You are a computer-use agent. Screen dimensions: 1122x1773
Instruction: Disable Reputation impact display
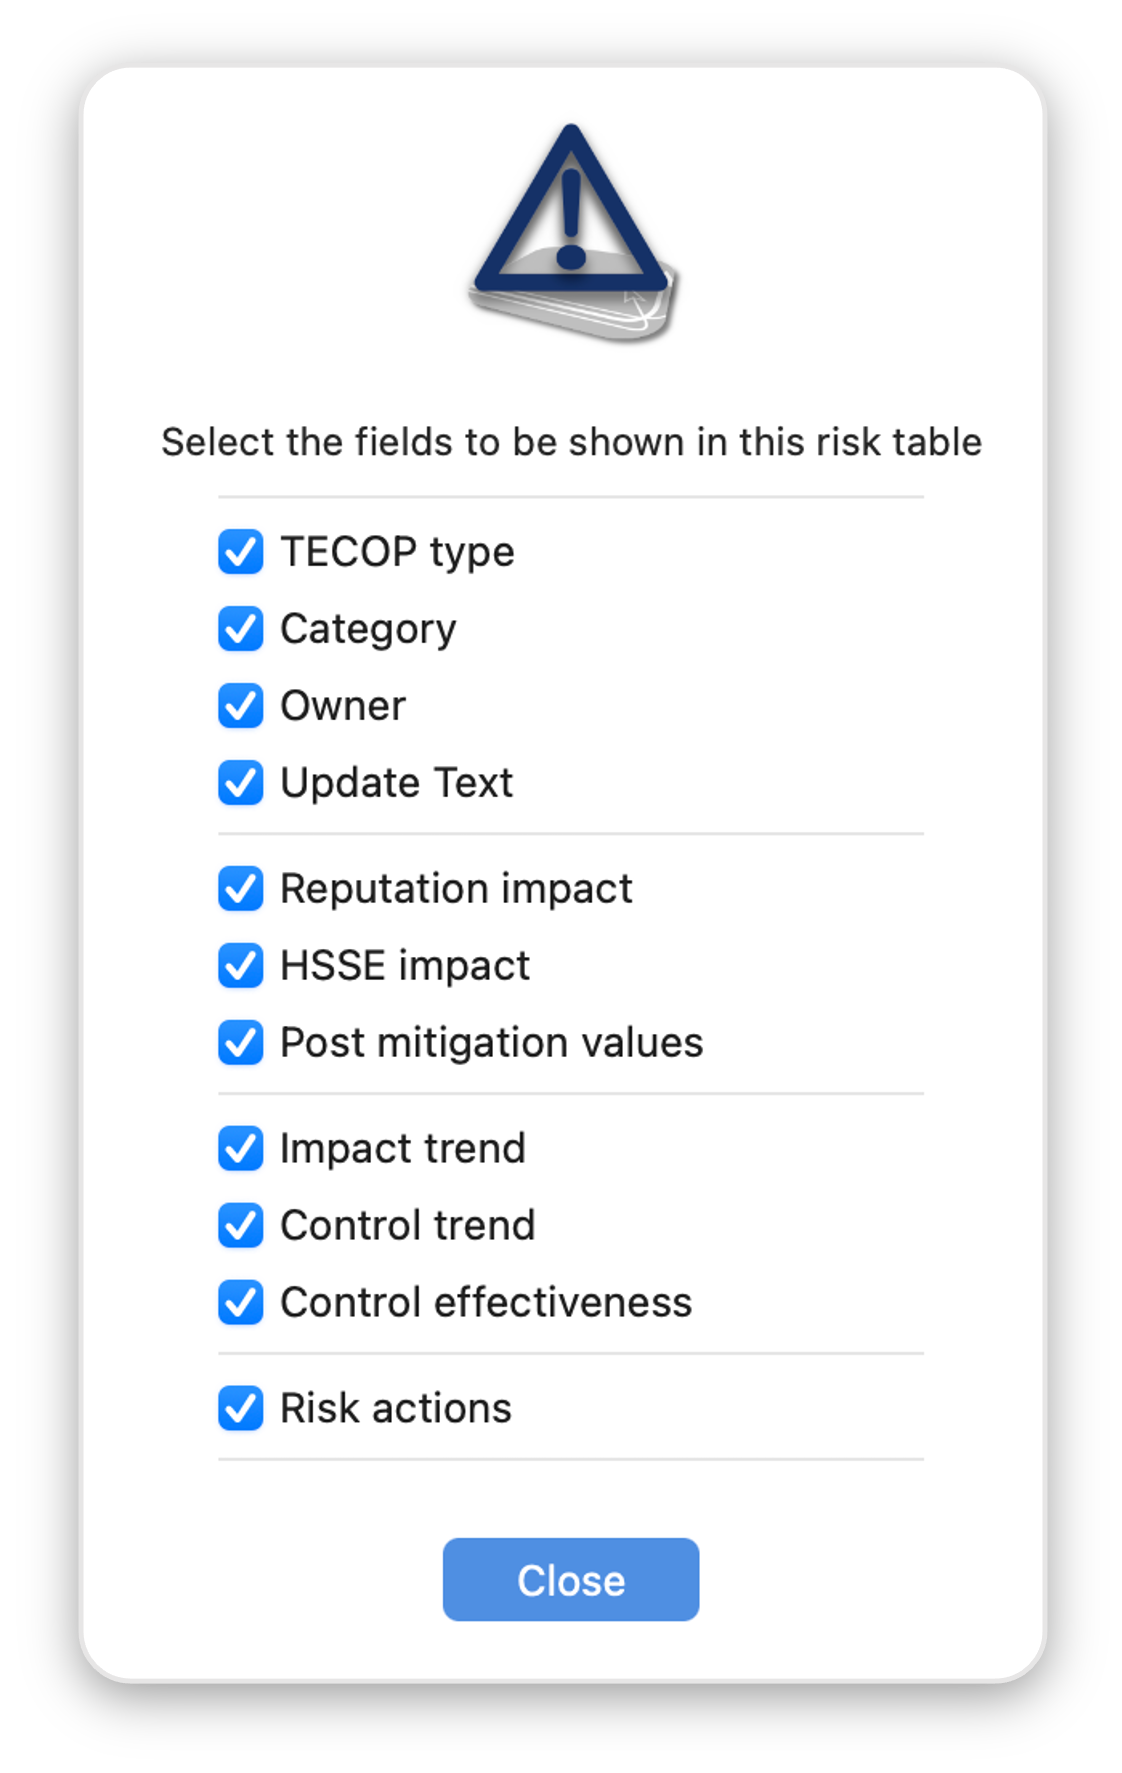[240, 888]
